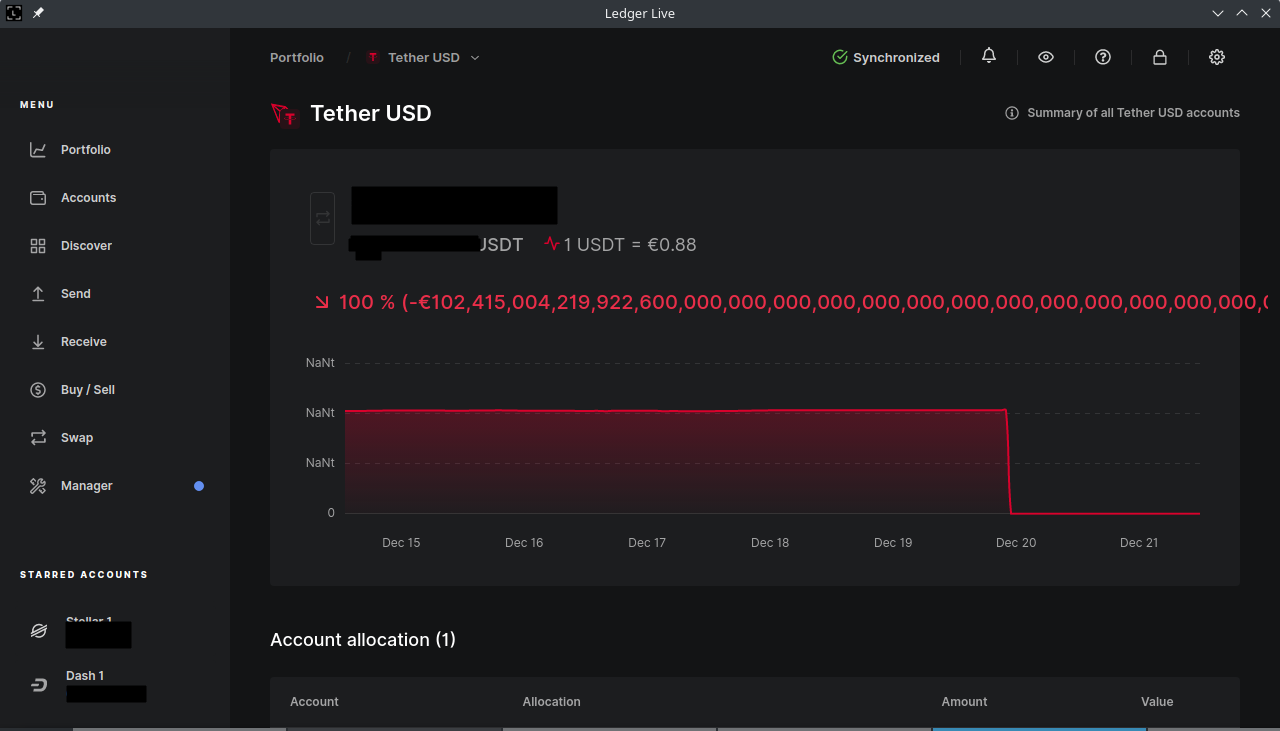
Task: Open the starred Dash 1 account
Action: pyautogui.click(x=85, y=682)
